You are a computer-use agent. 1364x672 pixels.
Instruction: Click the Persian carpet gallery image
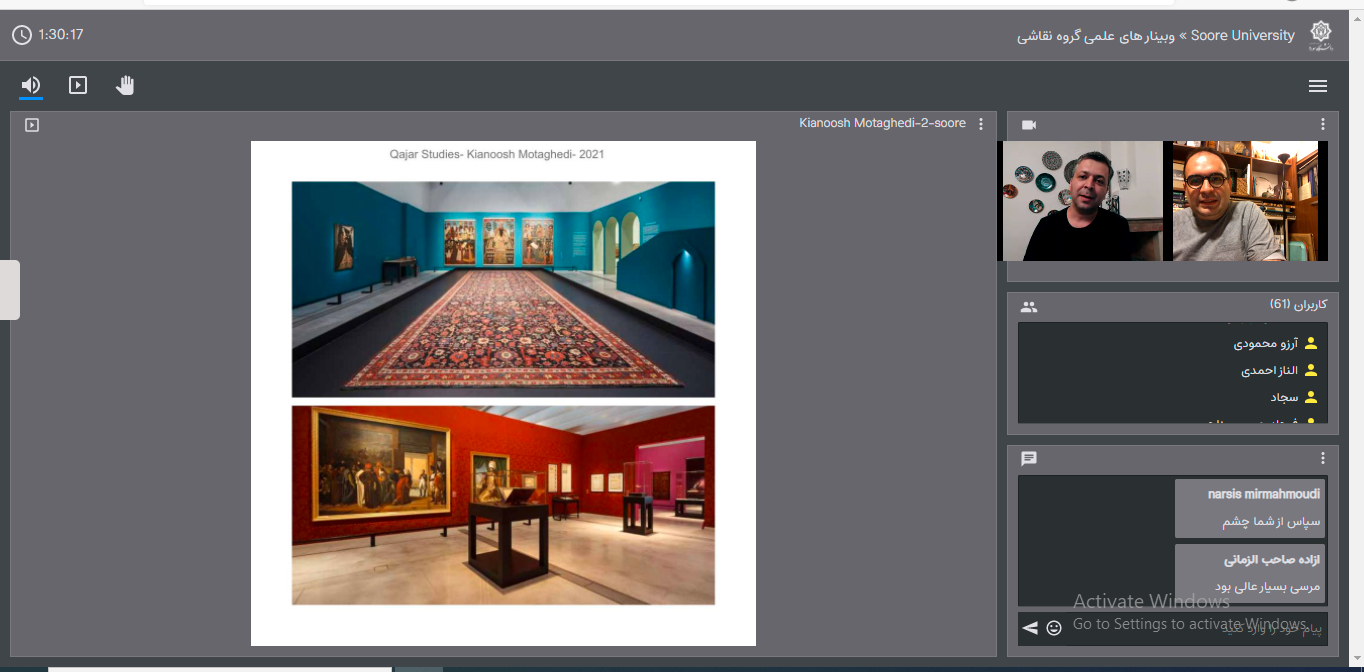(503, 289)
